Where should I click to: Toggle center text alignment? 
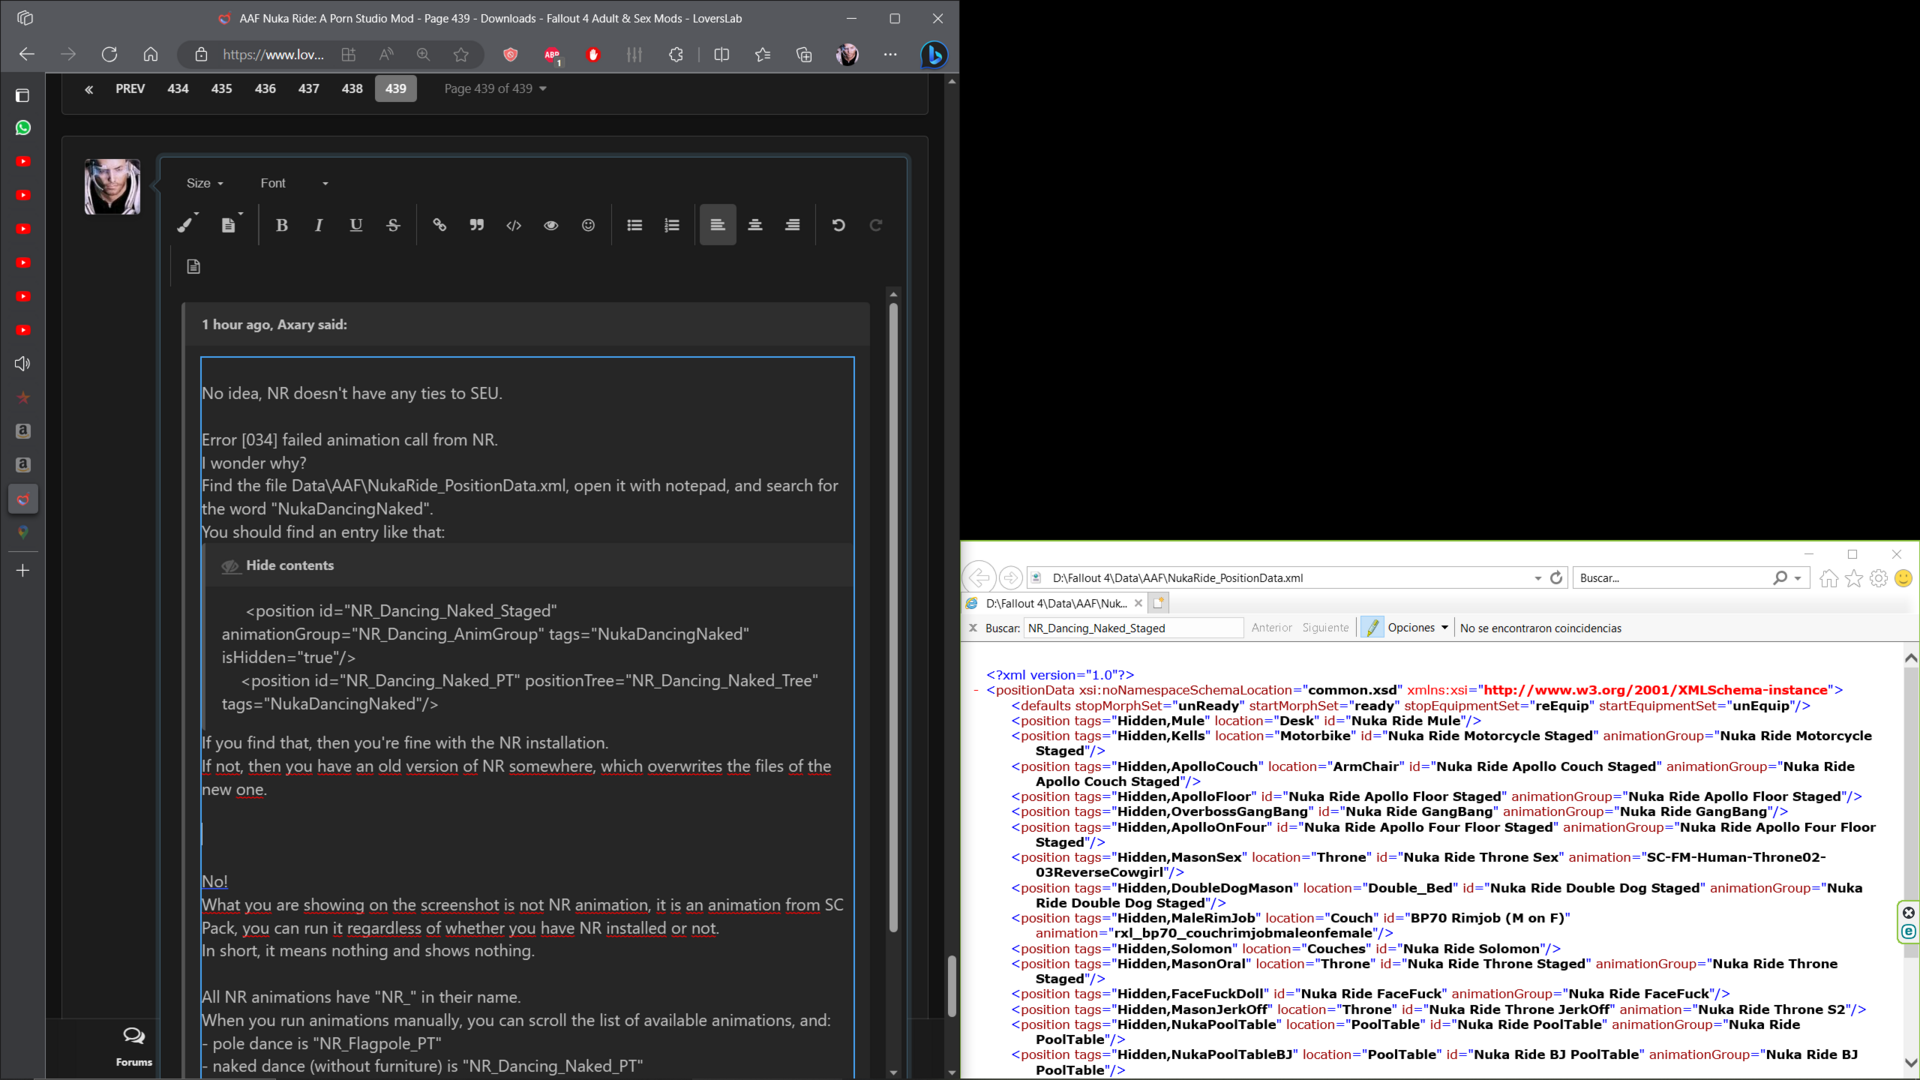755,225
